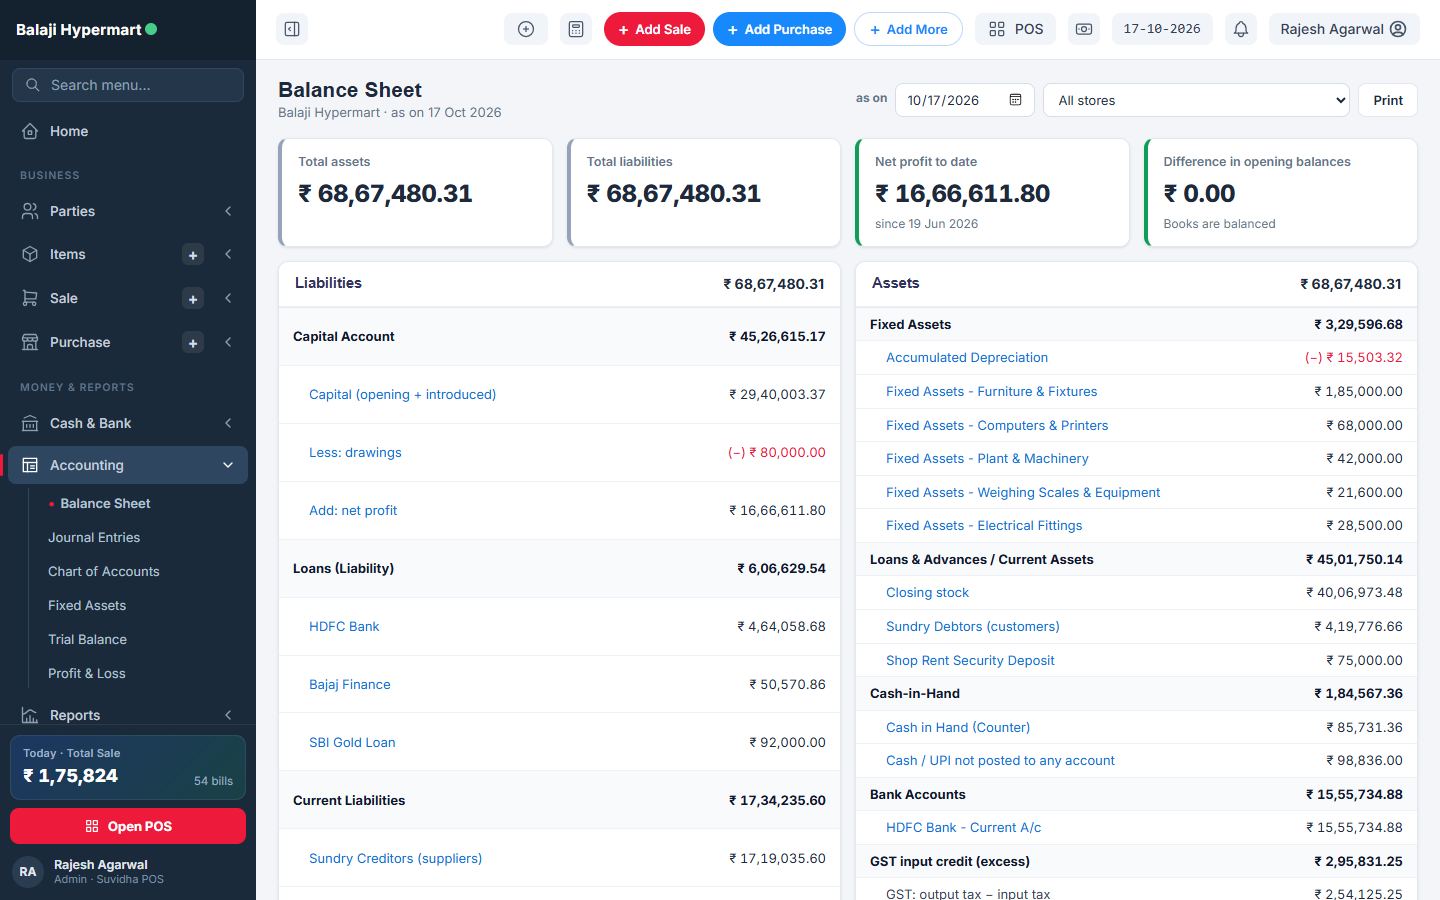The image size is (1440, 900).
Task: Open Trial Balance from Accounting submenu
Action: 88,639
